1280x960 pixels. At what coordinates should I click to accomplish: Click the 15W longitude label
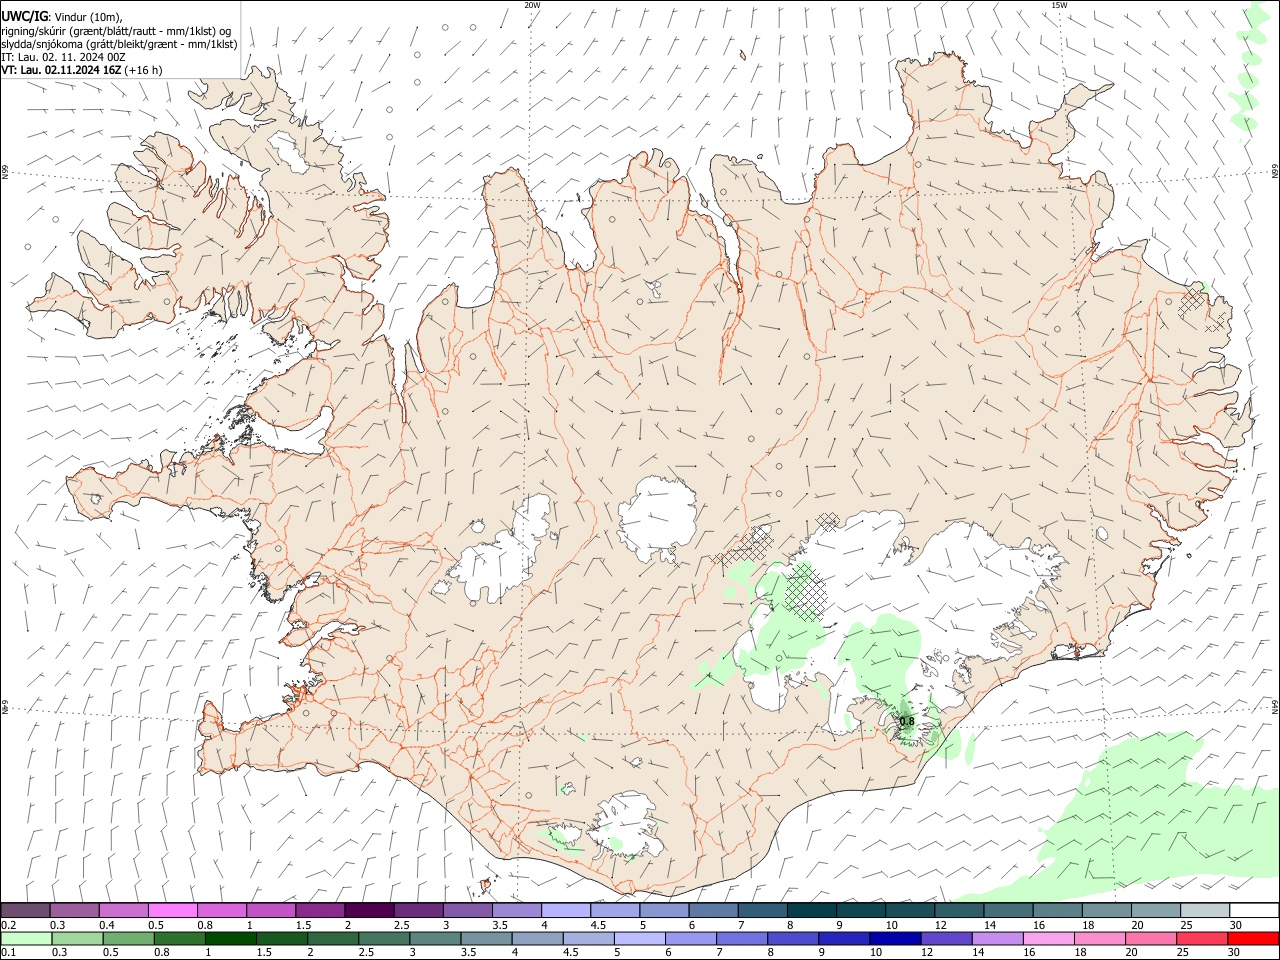click(x=1058, y=5)
